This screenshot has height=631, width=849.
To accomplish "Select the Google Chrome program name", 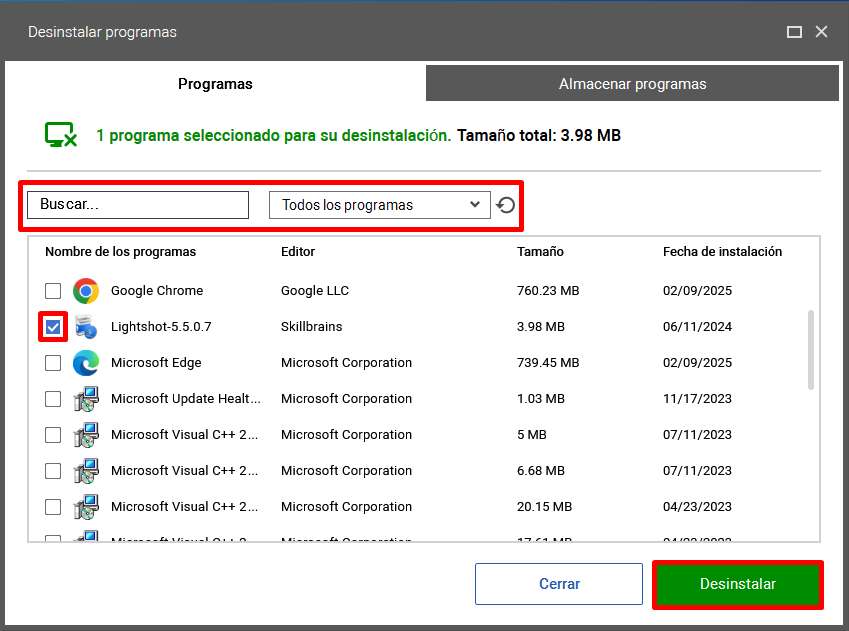I will point(157,291).
